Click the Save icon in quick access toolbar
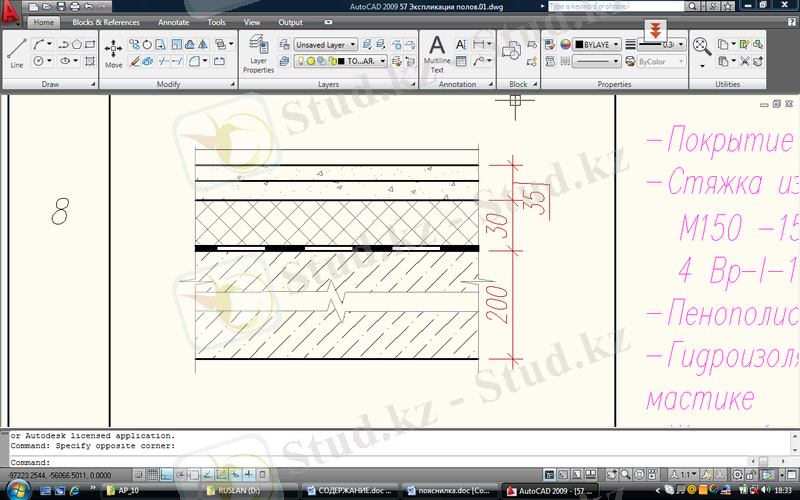The image size is (800, 500). click(x=60, y=7)
